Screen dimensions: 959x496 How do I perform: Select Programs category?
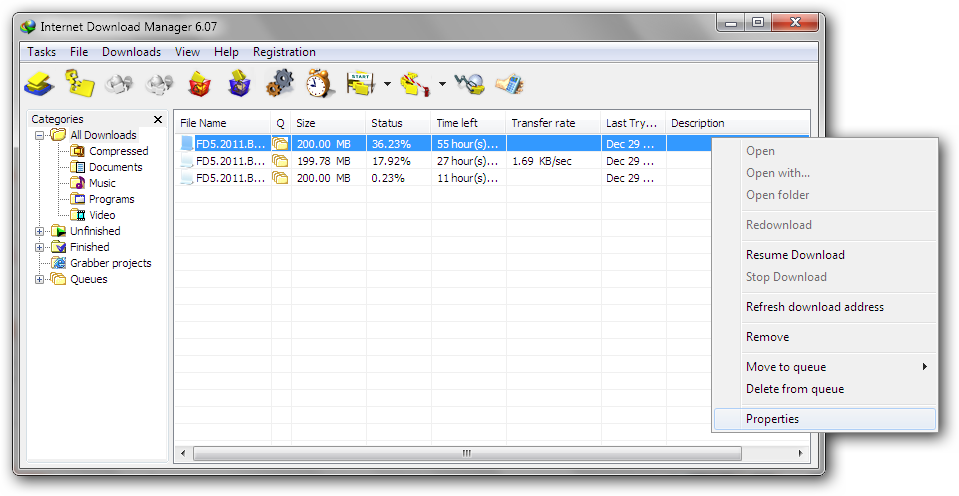coord(111,199)
